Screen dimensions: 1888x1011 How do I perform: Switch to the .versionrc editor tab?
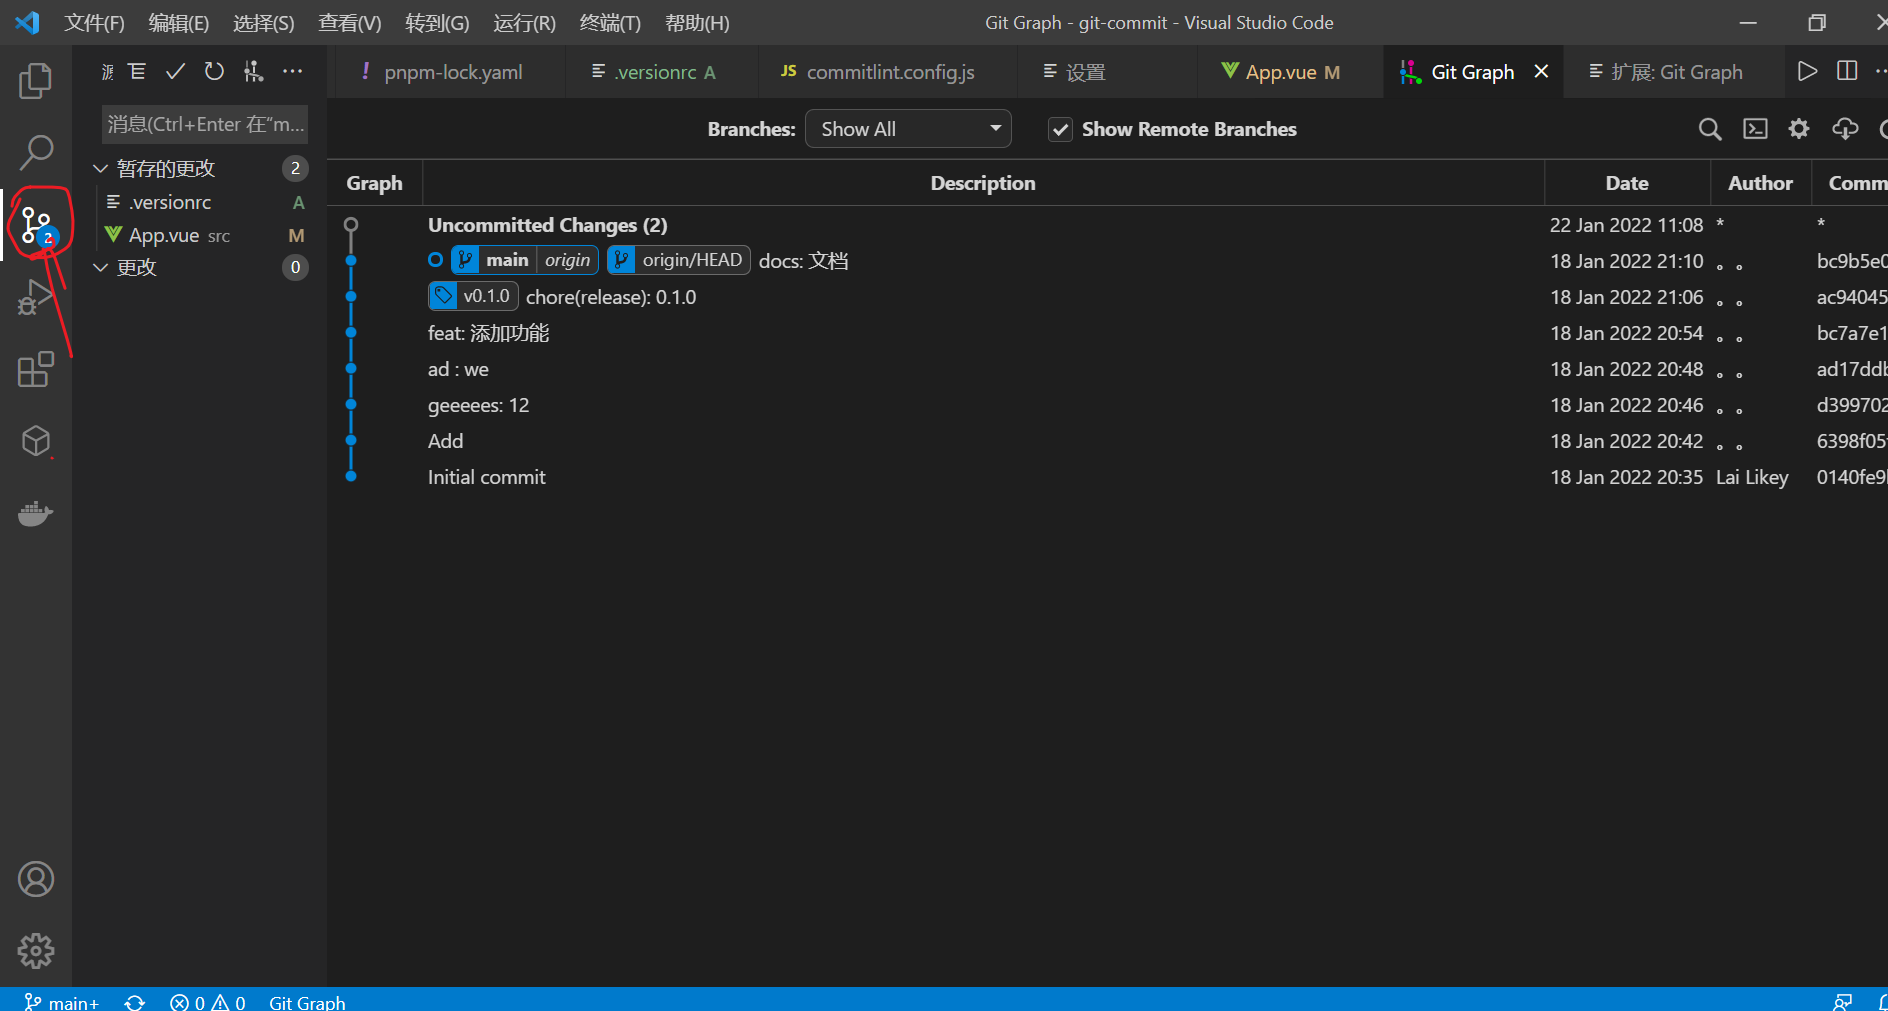(661, 72)
